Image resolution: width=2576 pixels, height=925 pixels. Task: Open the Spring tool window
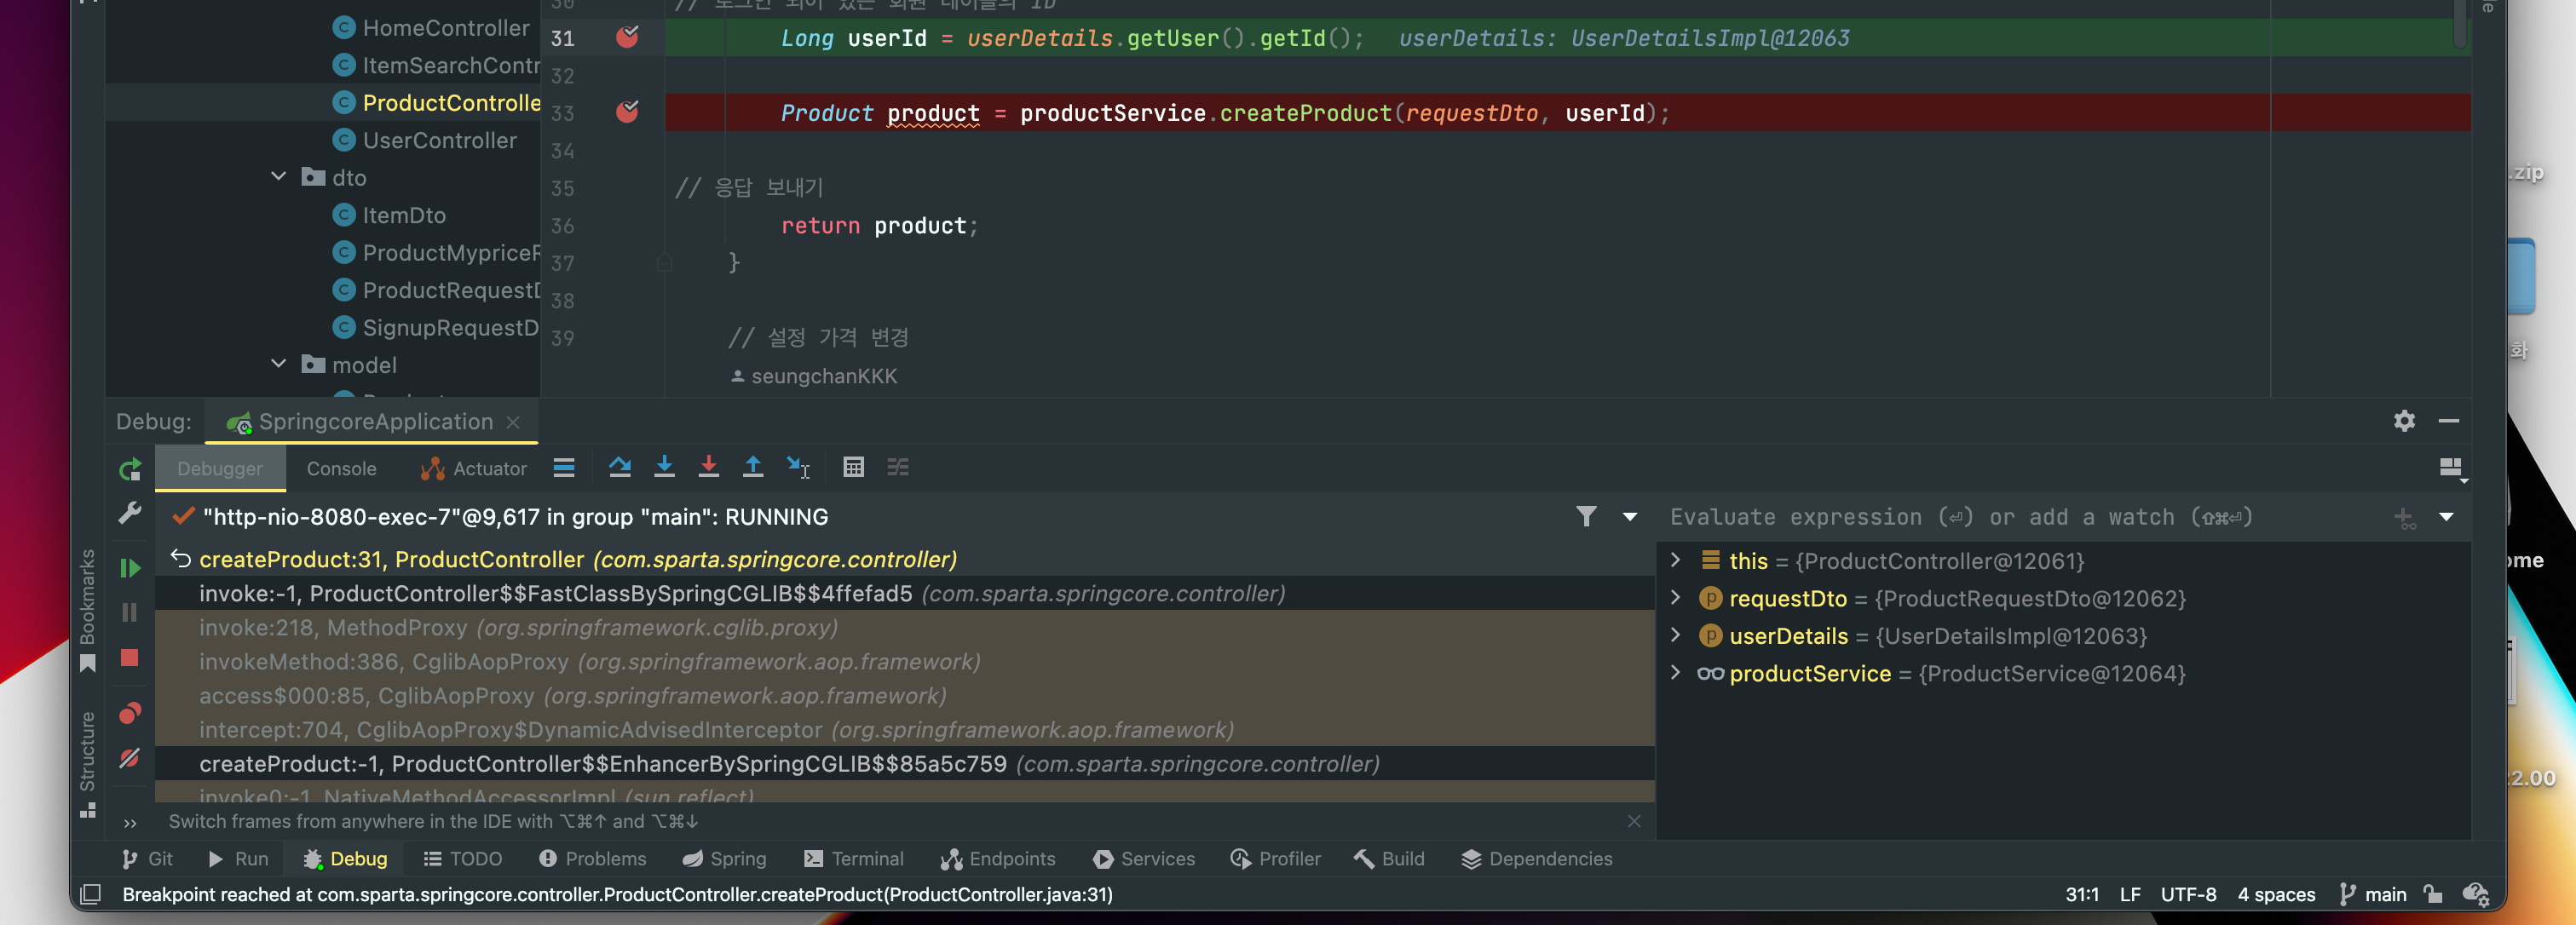coord(724,858)
